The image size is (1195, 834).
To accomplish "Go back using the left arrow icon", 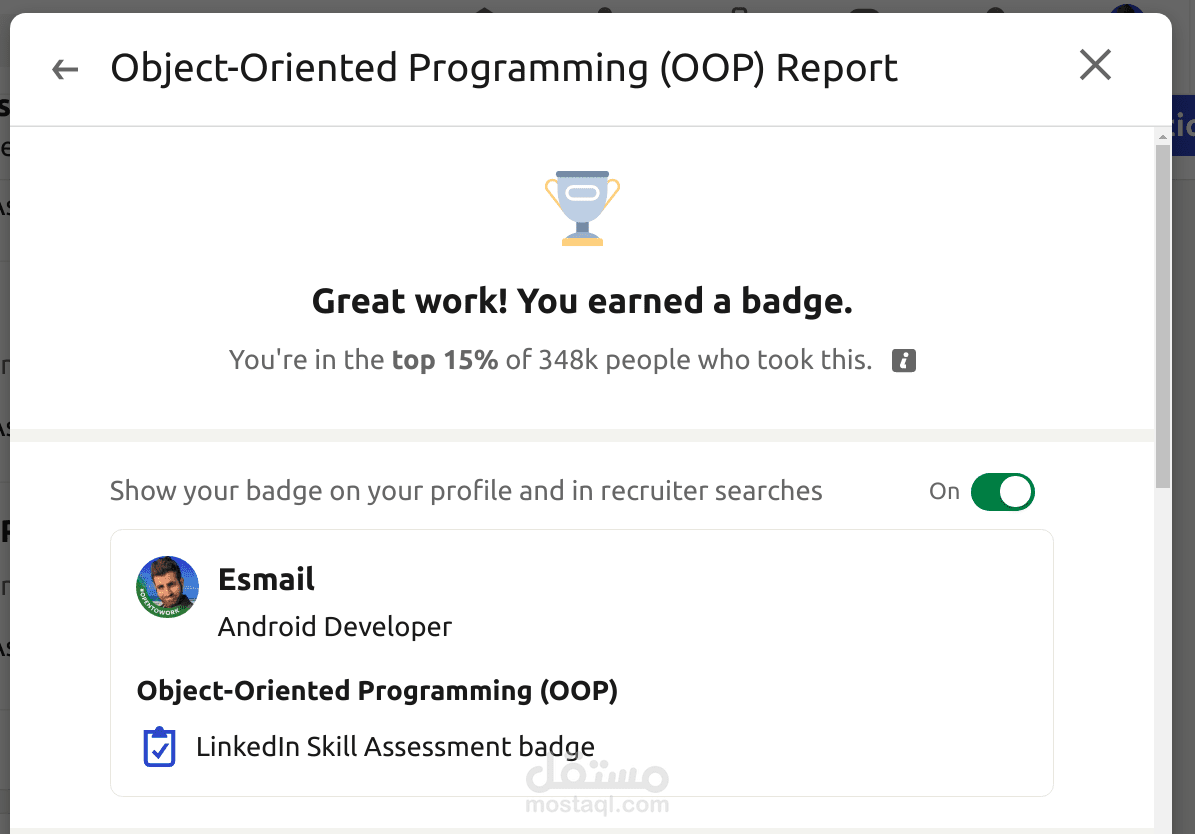I will (65, 69).
